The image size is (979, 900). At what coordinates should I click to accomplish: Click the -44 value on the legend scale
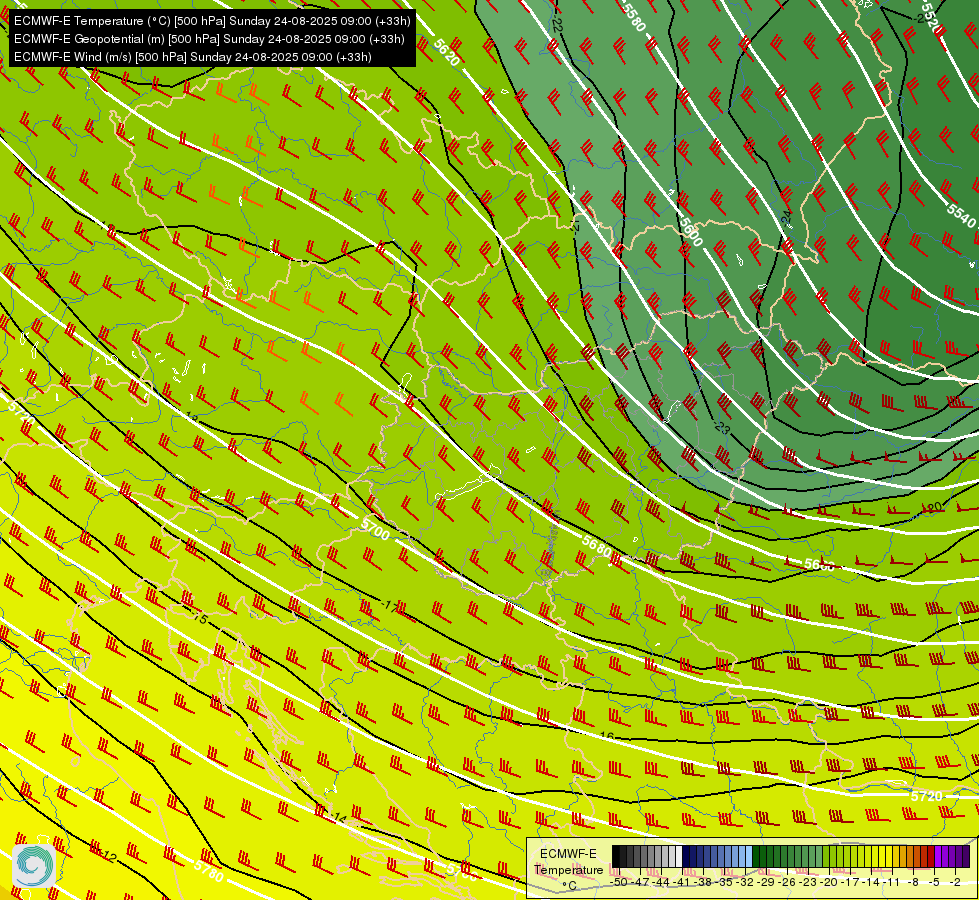tap(661, 882)
